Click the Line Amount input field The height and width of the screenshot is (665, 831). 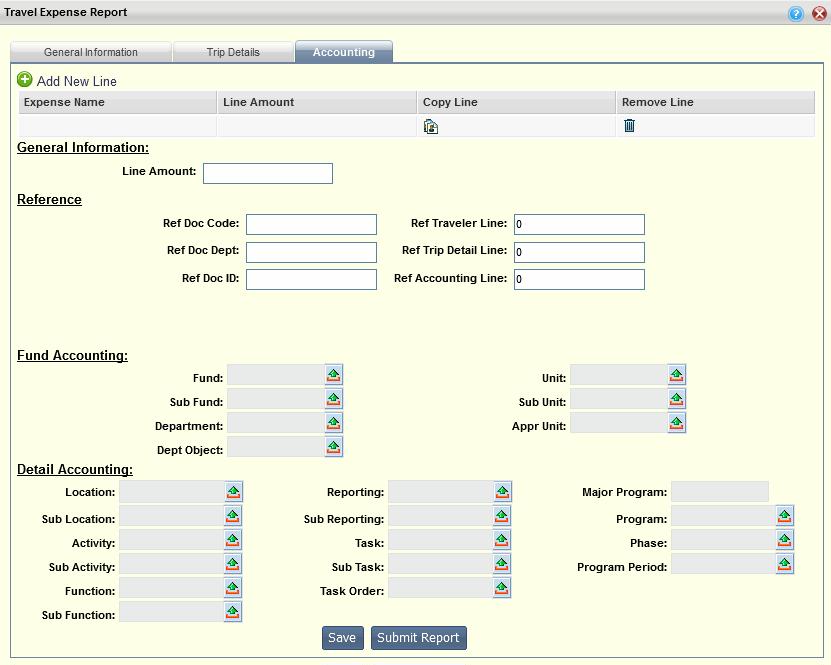click(x=268, y=173)
